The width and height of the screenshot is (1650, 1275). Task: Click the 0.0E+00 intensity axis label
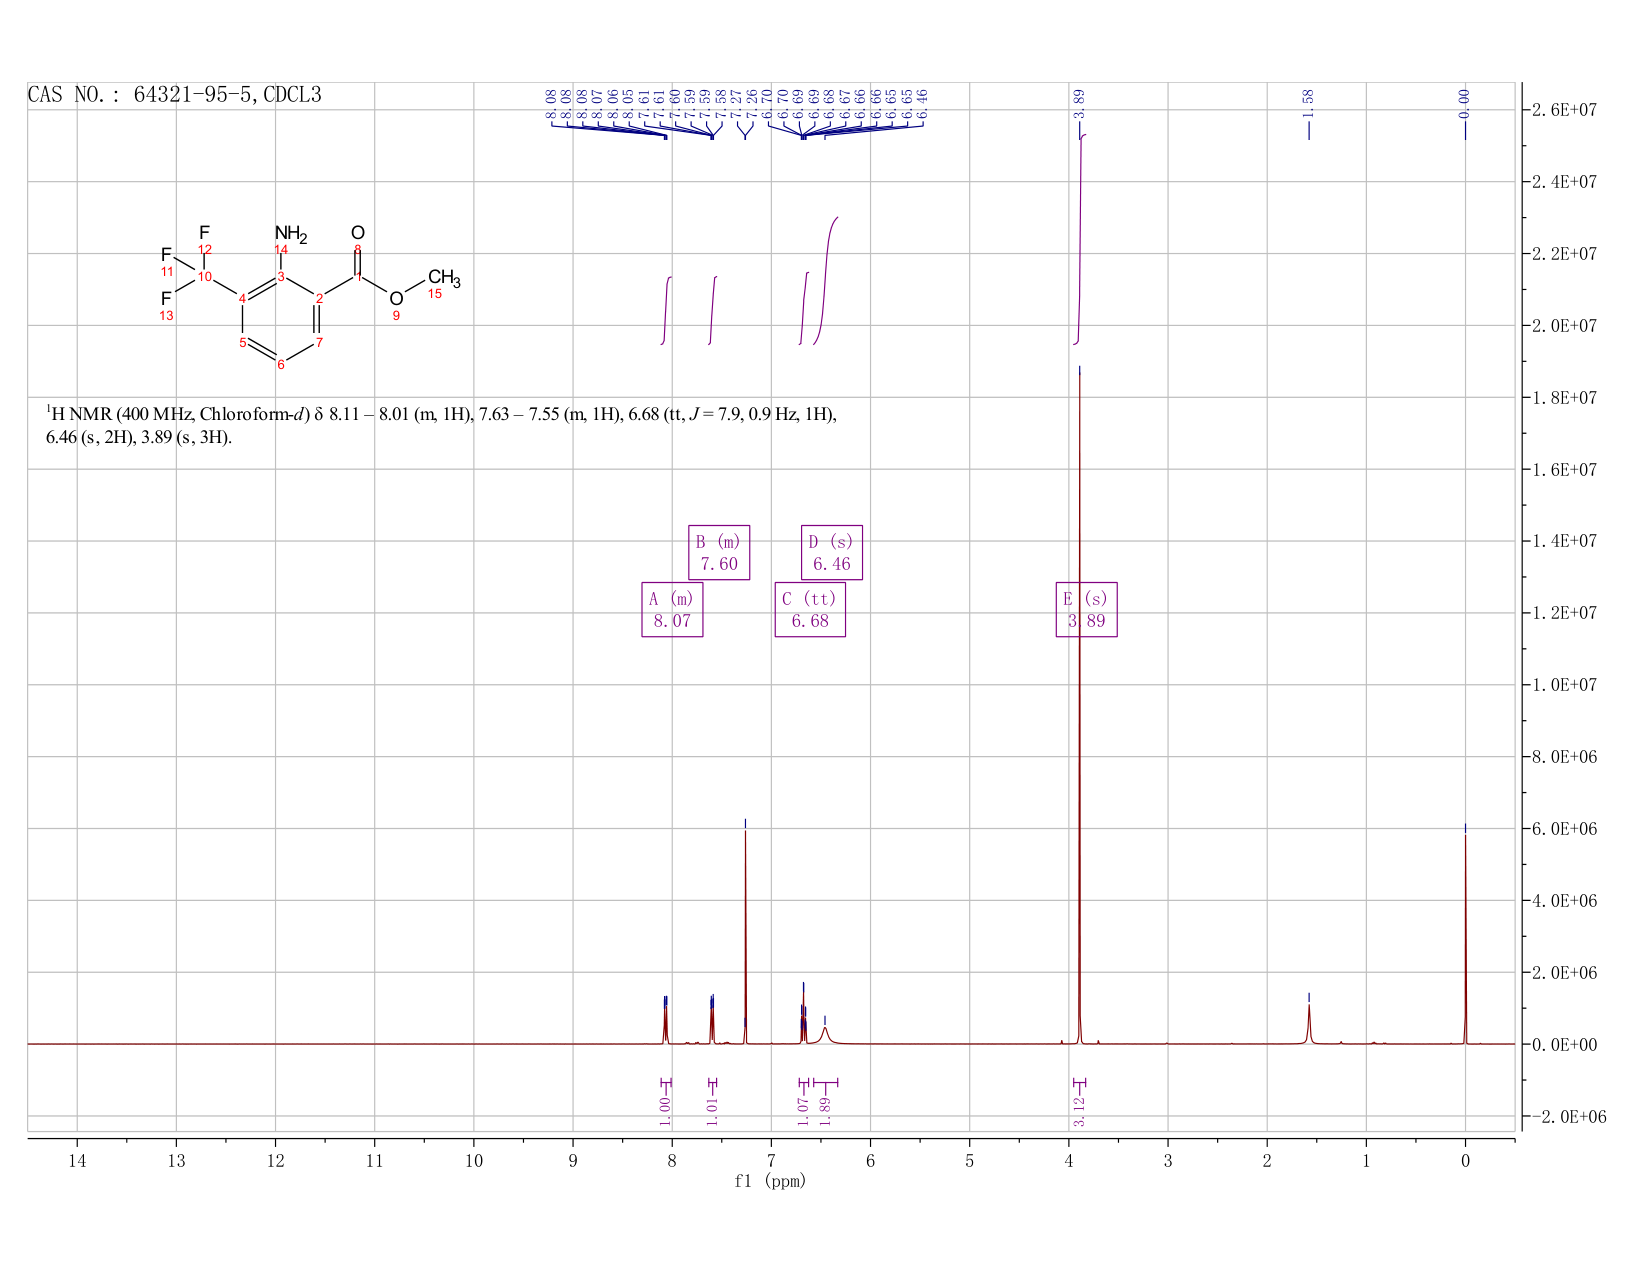(1564, 1044)
